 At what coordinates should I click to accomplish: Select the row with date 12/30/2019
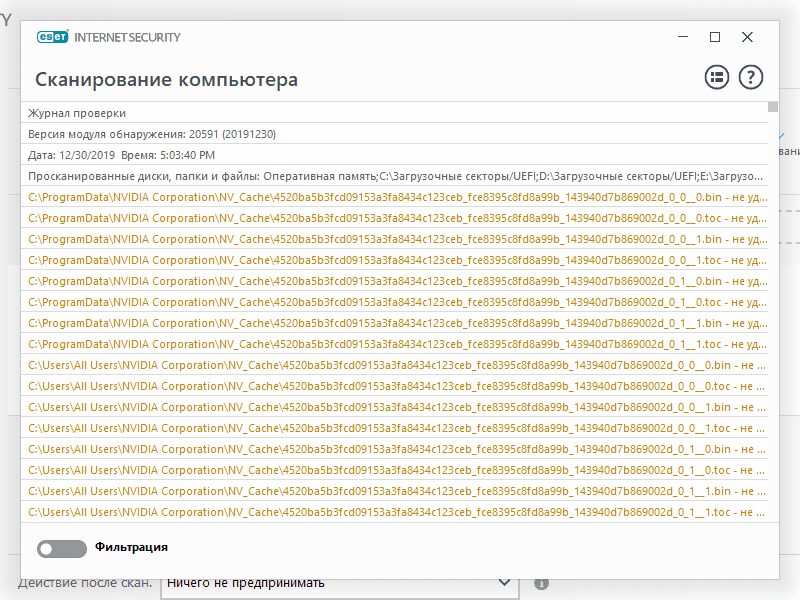(x=121, y=155)
